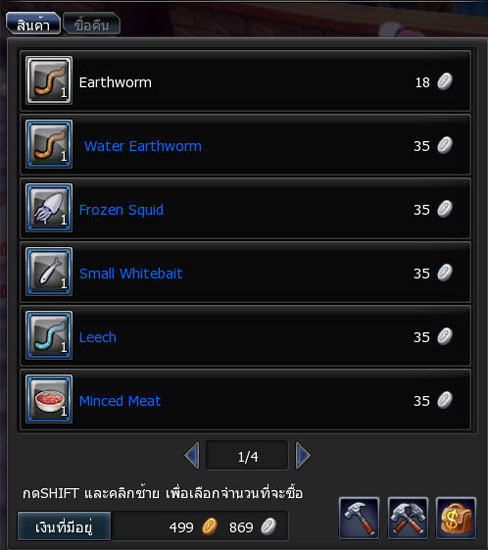Click the blue Leech icon
Image resolution: width=488 pixels, height=550 pixels.
coord(49,335)
